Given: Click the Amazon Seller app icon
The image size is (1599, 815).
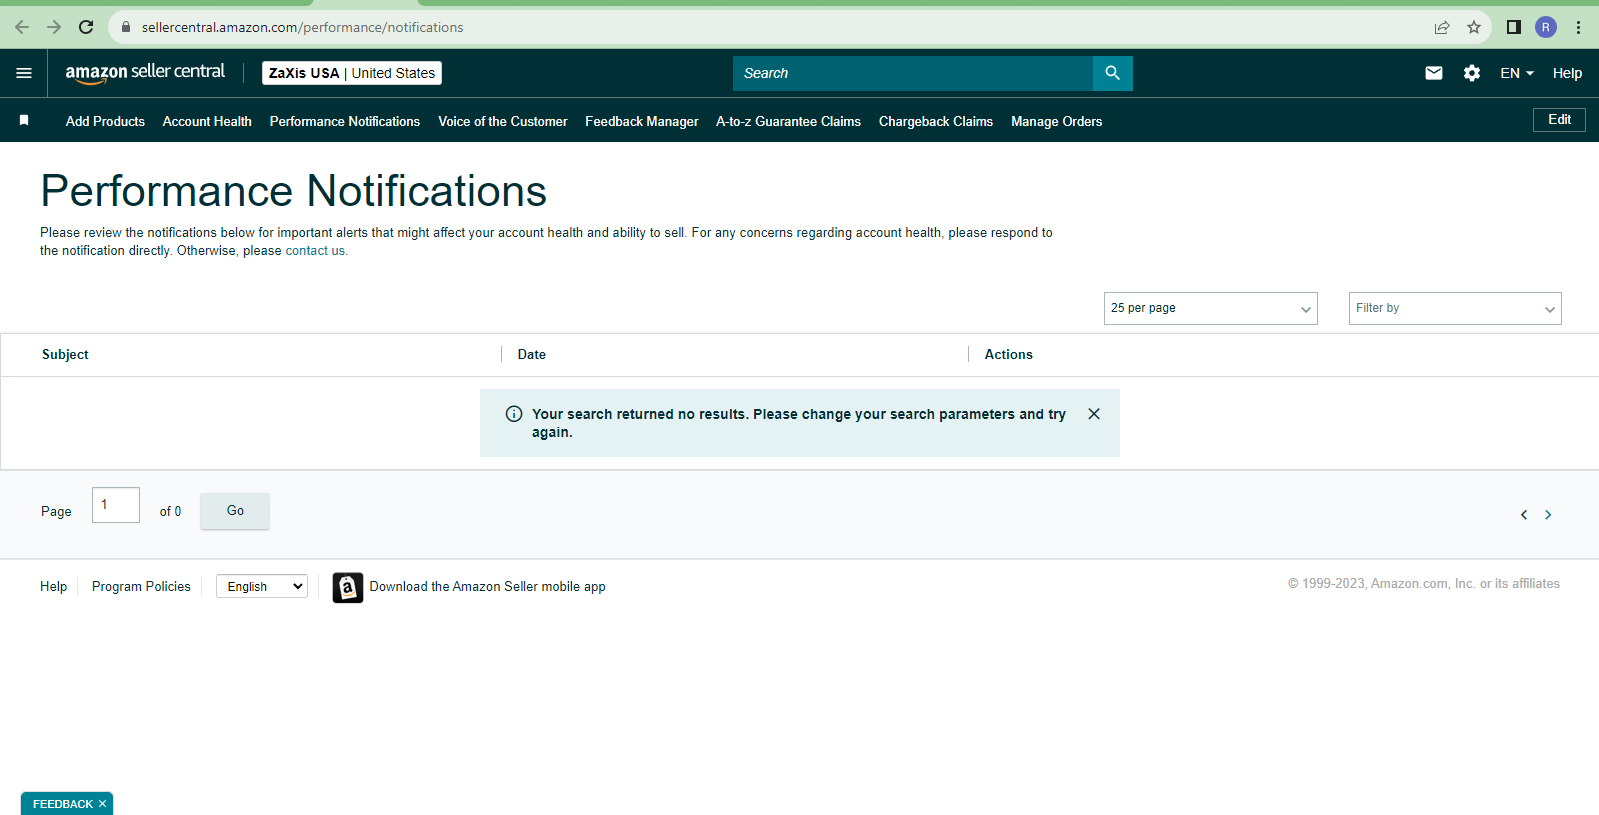Looking at the screenshot, I should [x=348, y=587].
